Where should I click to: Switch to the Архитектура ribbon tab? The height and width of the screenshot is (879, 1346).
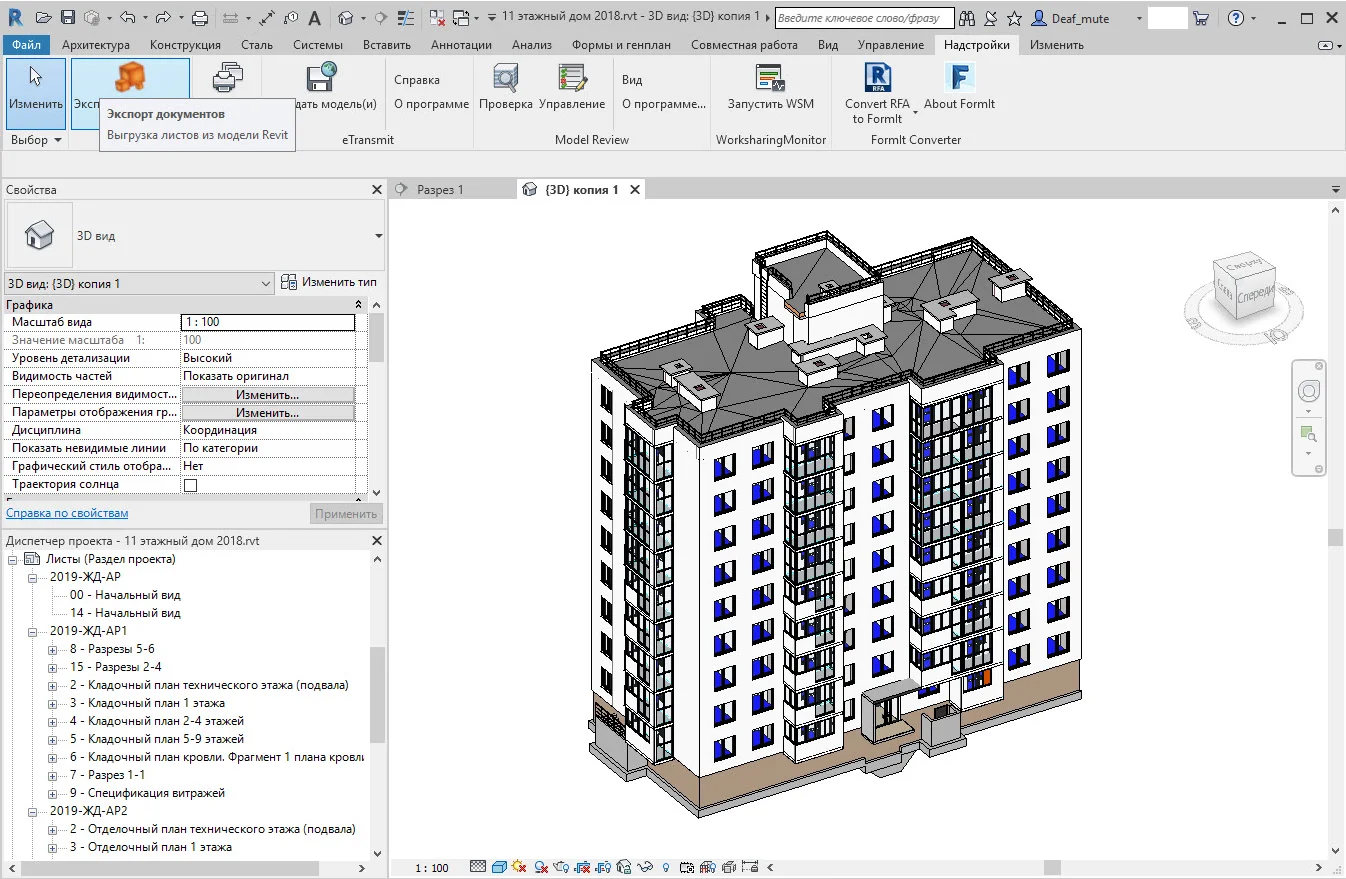tap(95, 45)
